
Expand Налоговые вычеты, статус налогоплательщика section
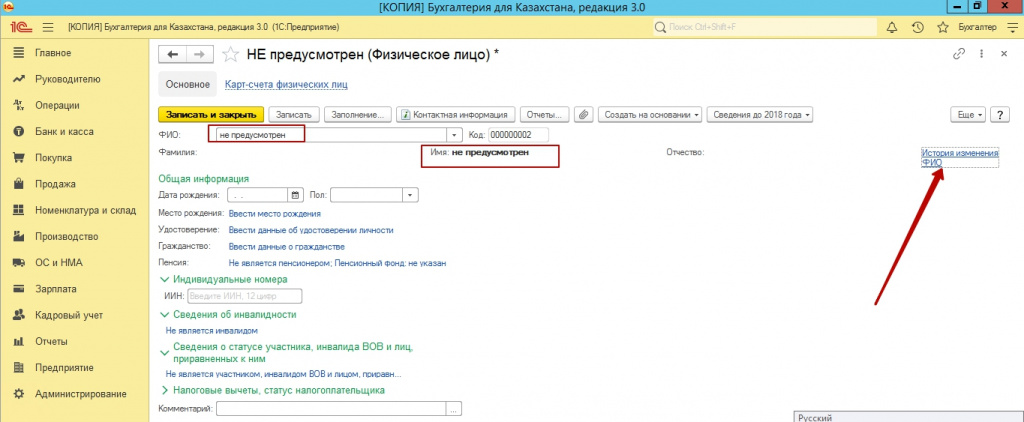272,390
